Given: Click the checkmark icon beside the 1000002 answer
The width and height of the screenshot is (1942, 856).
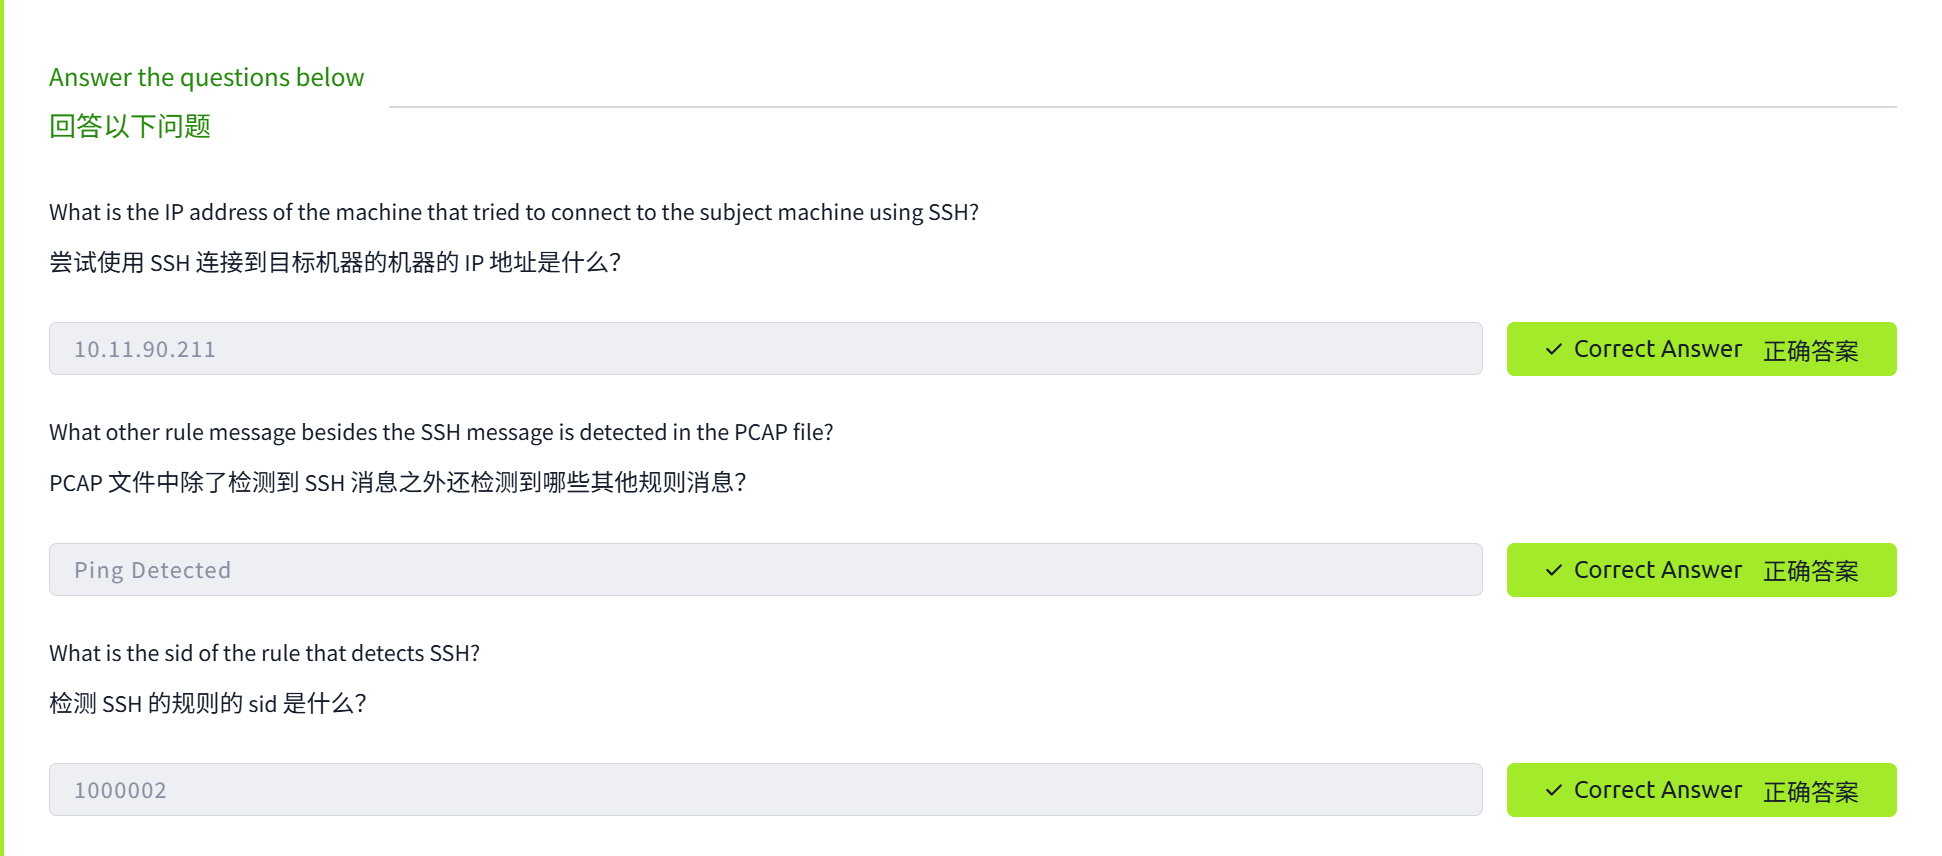Looking at the screenshot, I should (x=1553, y=790).
